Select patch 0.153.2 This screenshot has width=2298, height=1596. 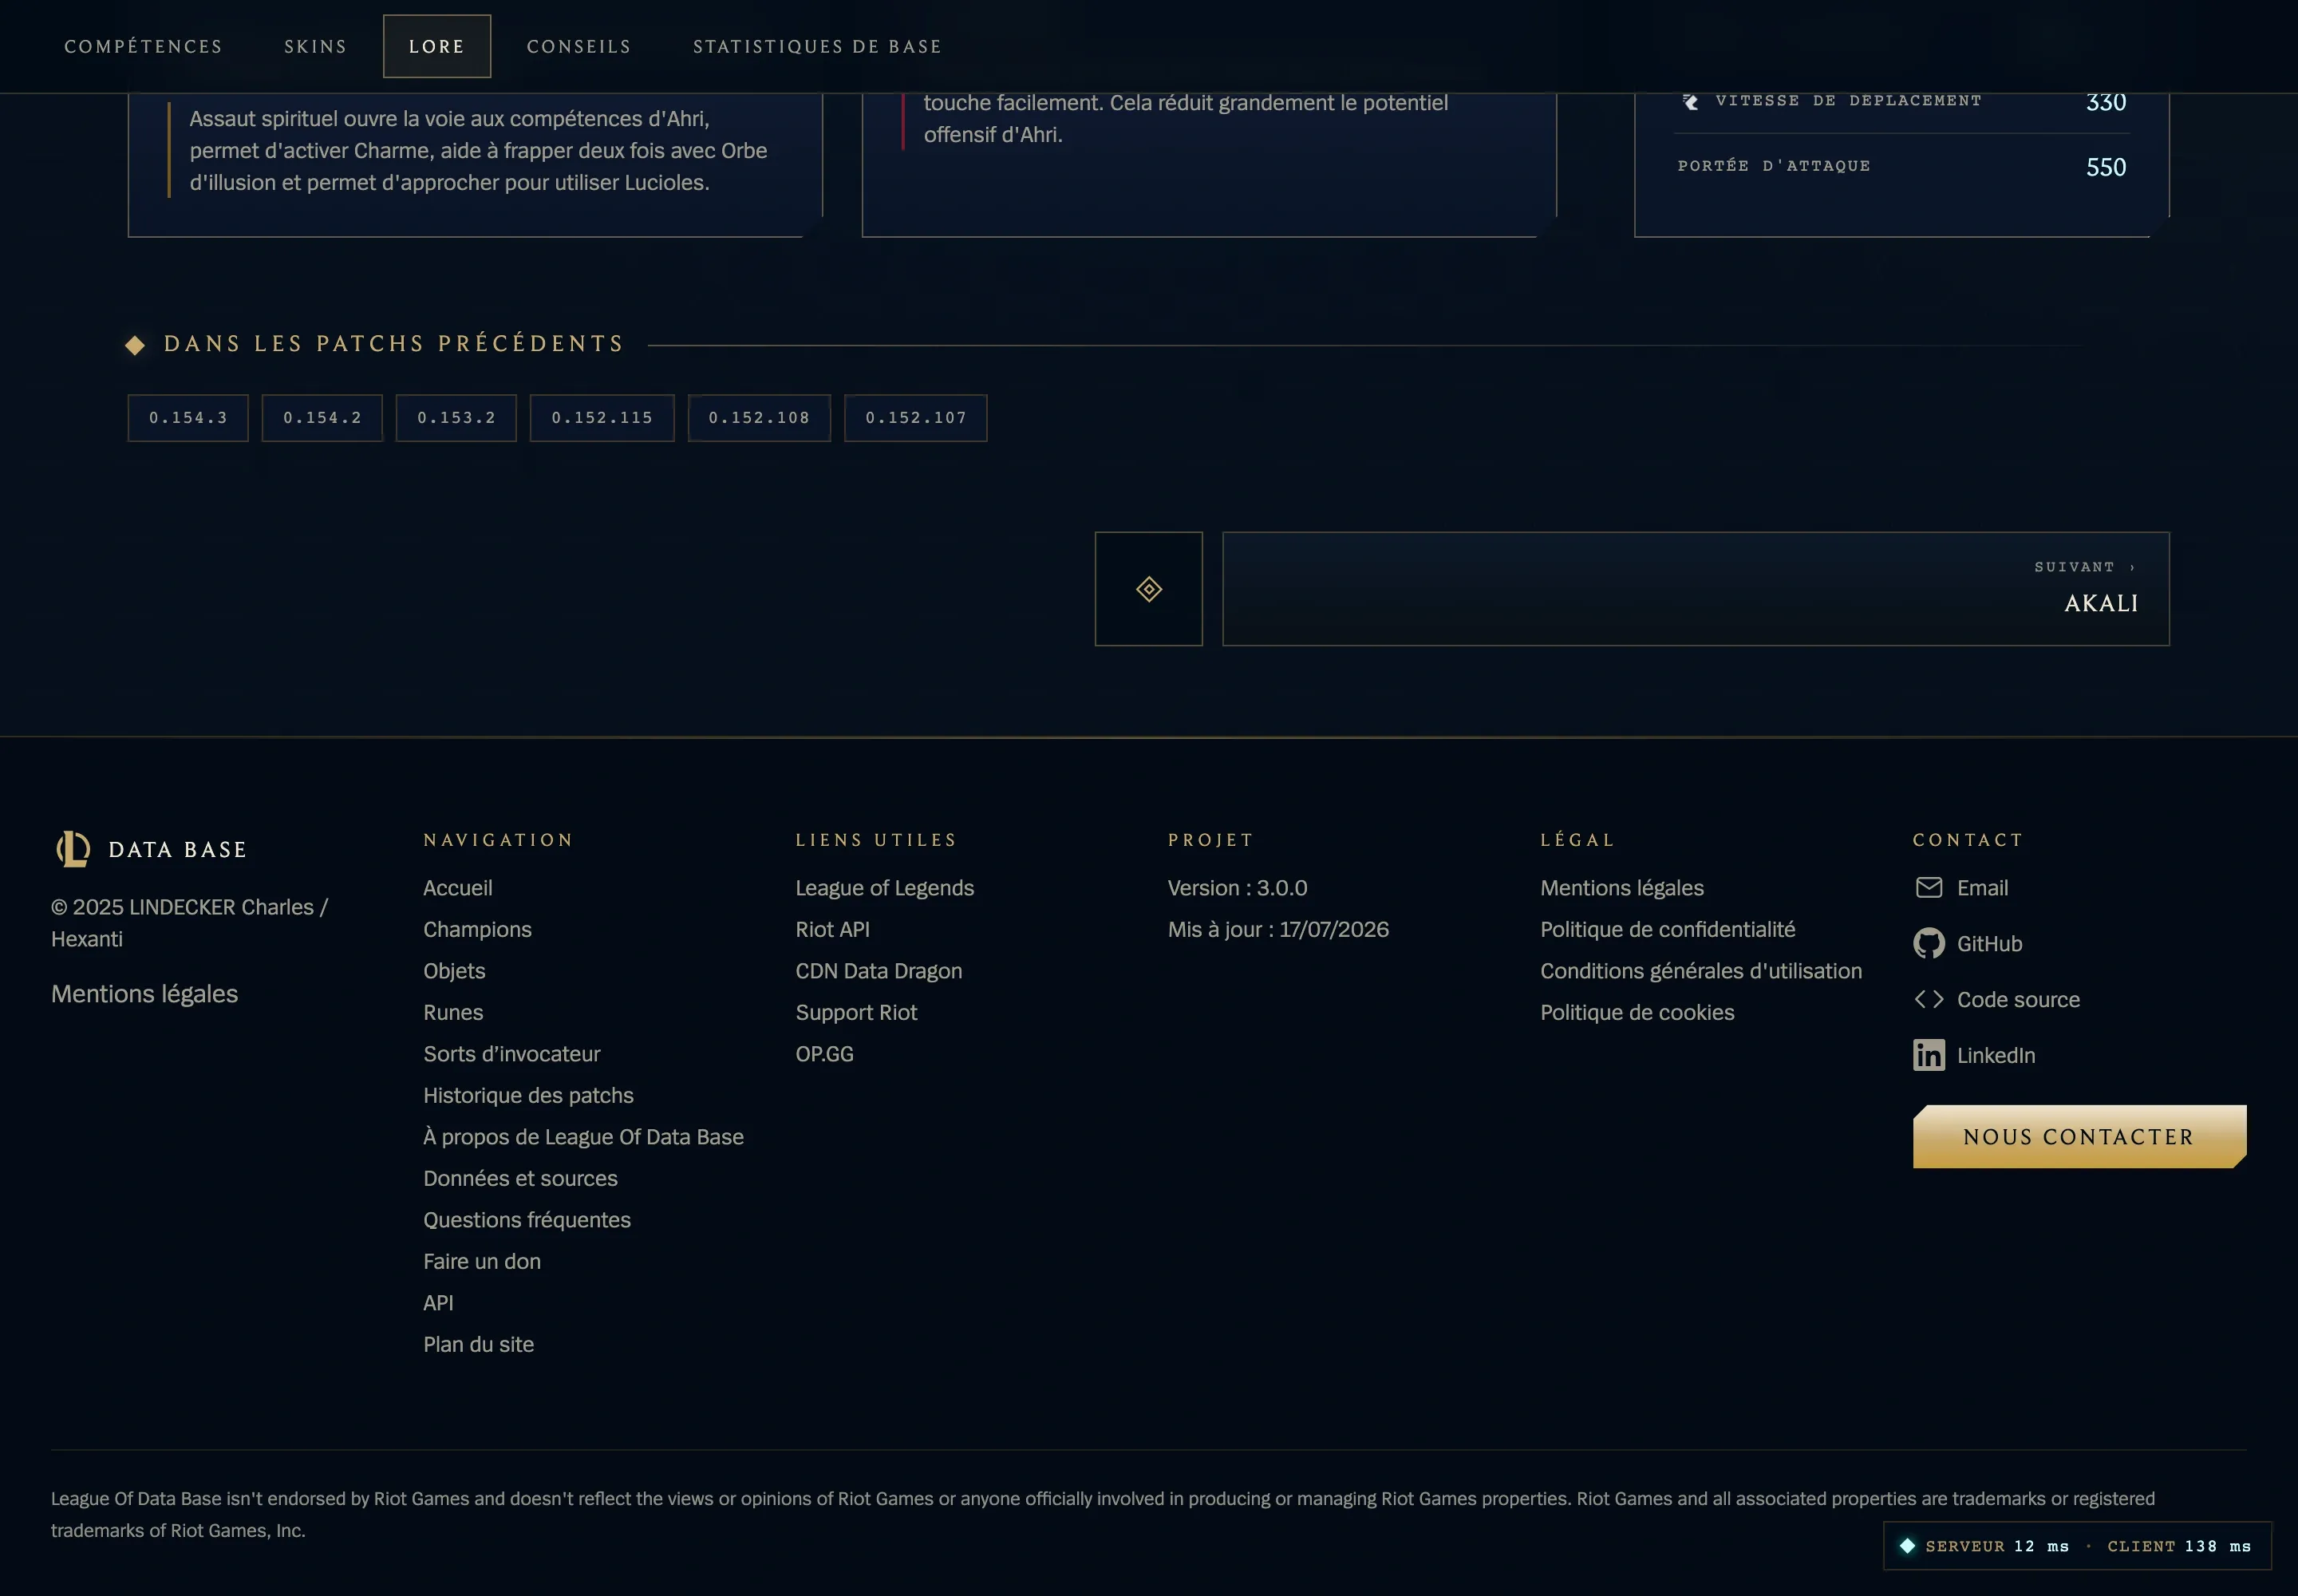[x=456, y=418]
